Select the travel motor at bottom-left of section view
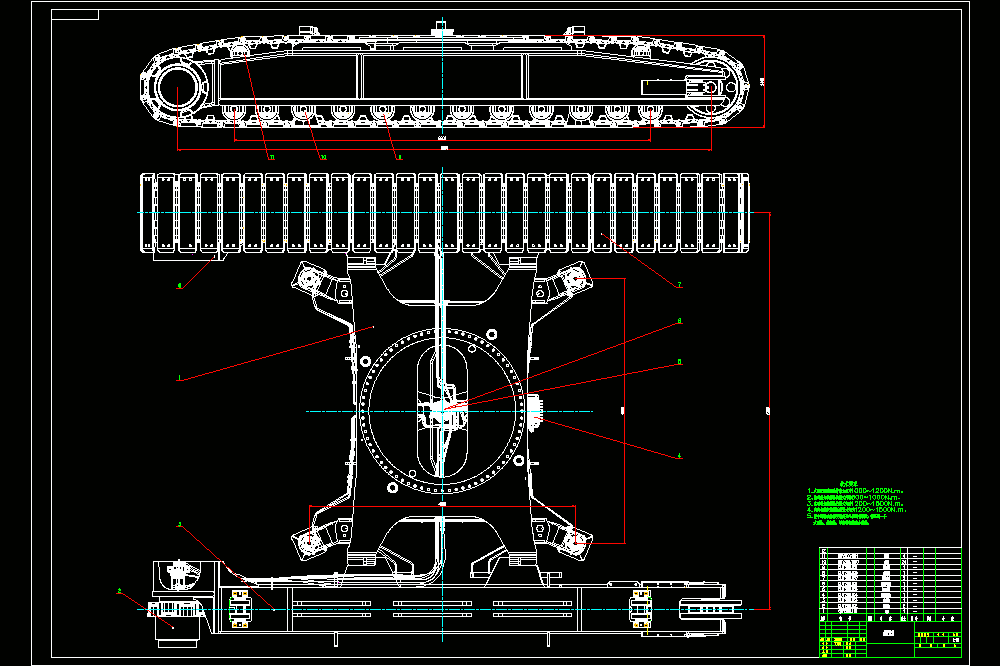The width and height of the screenshot is (1000, 666). tap(180, 603)
